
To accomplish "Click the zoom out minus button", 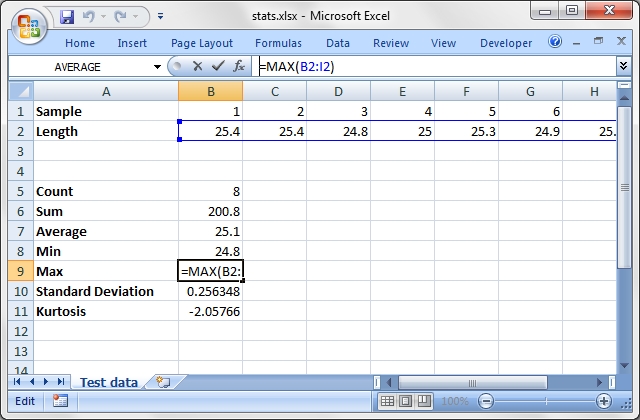I will (x=486, y=401).
